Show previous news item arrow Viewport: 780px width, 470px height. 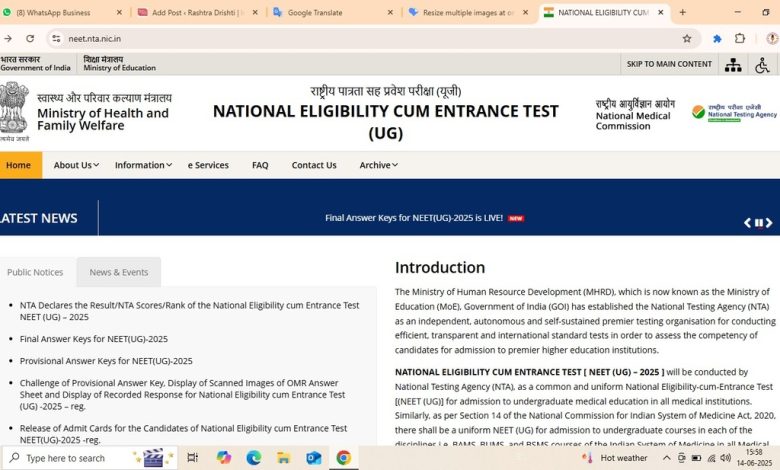(x=747, y=223)
